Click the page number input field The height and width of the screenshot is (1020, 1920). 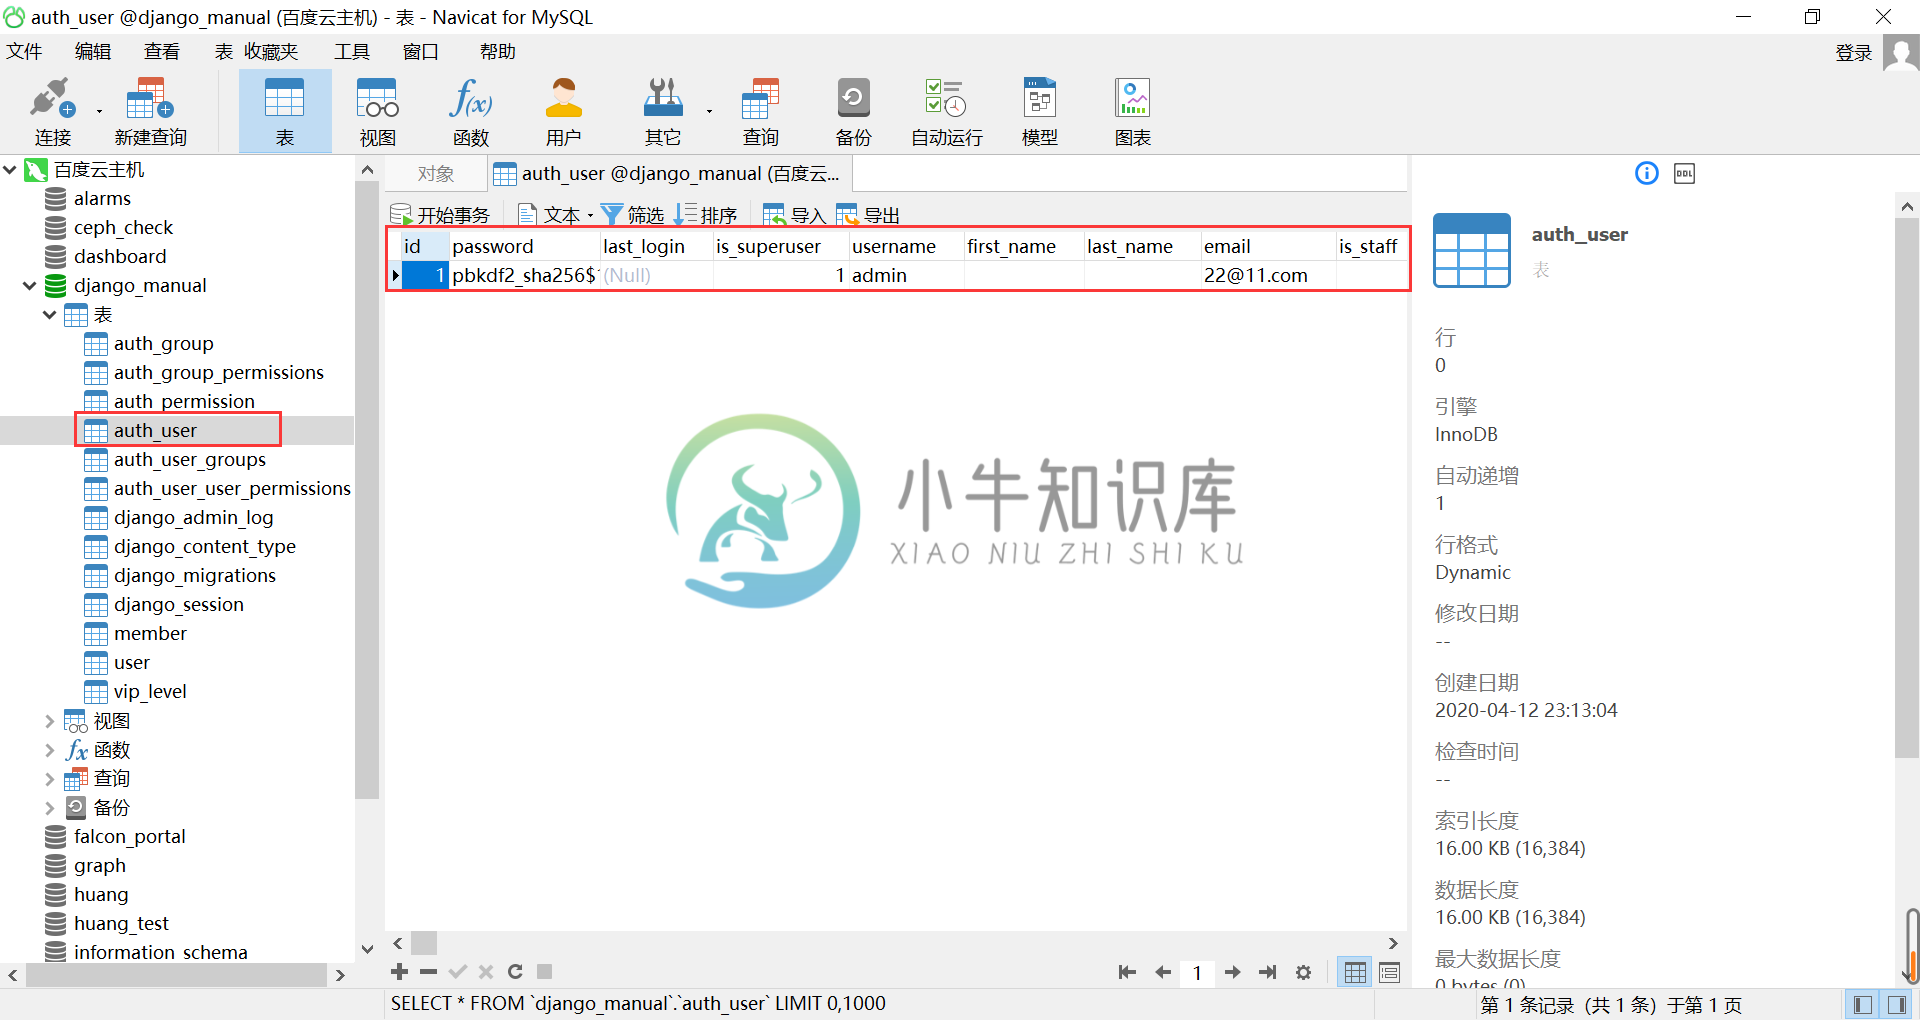click(1197, 973)
